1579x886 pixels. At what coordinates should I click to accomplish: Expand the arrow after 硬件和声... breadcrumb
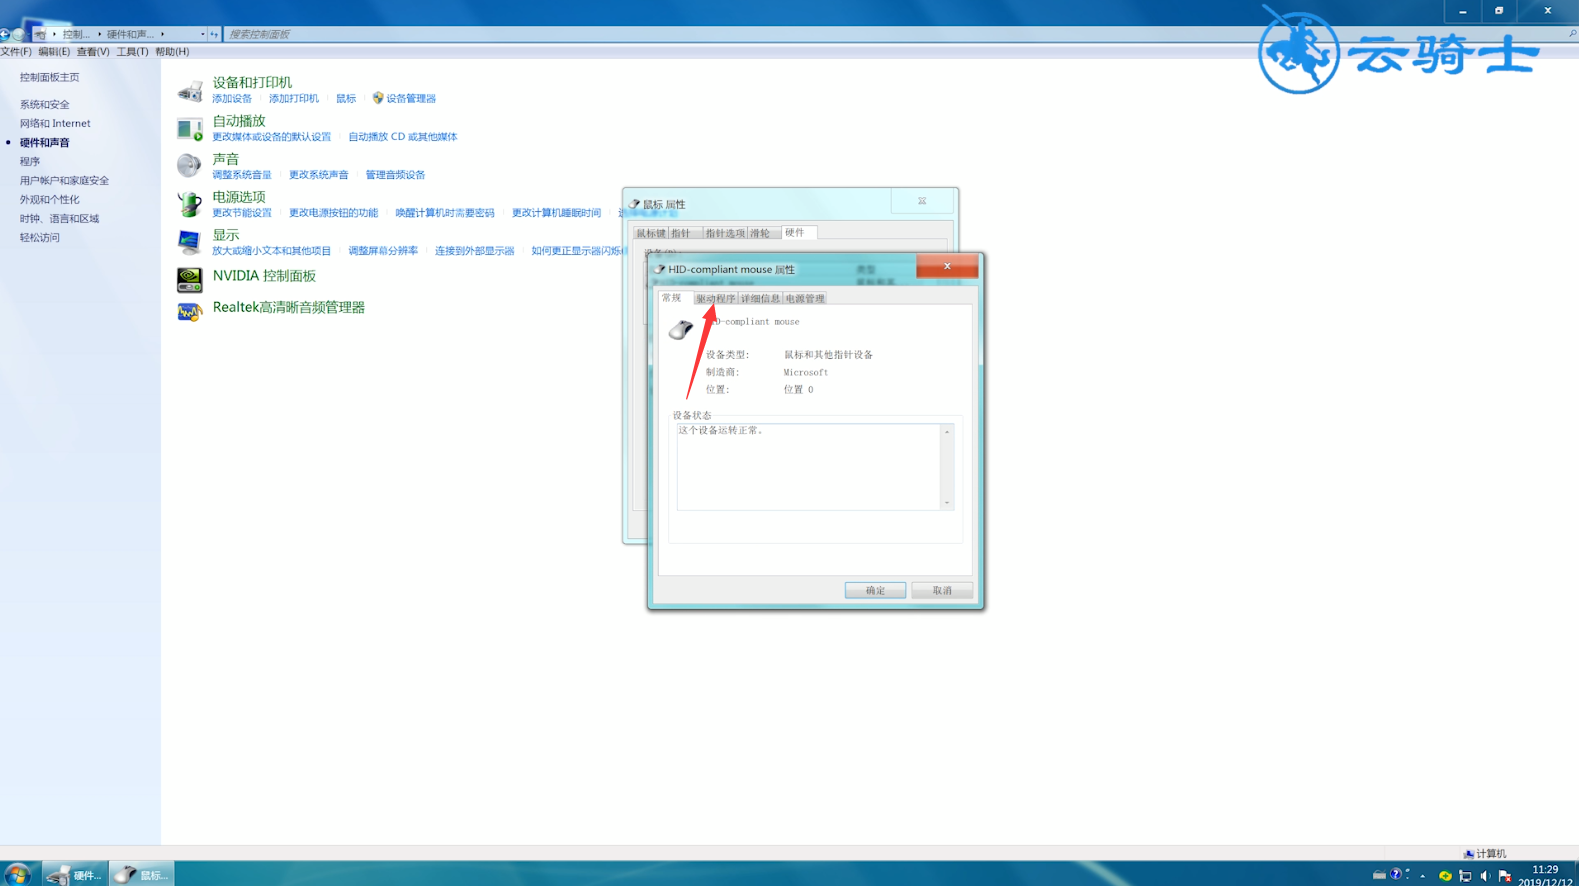pos(162,34)
